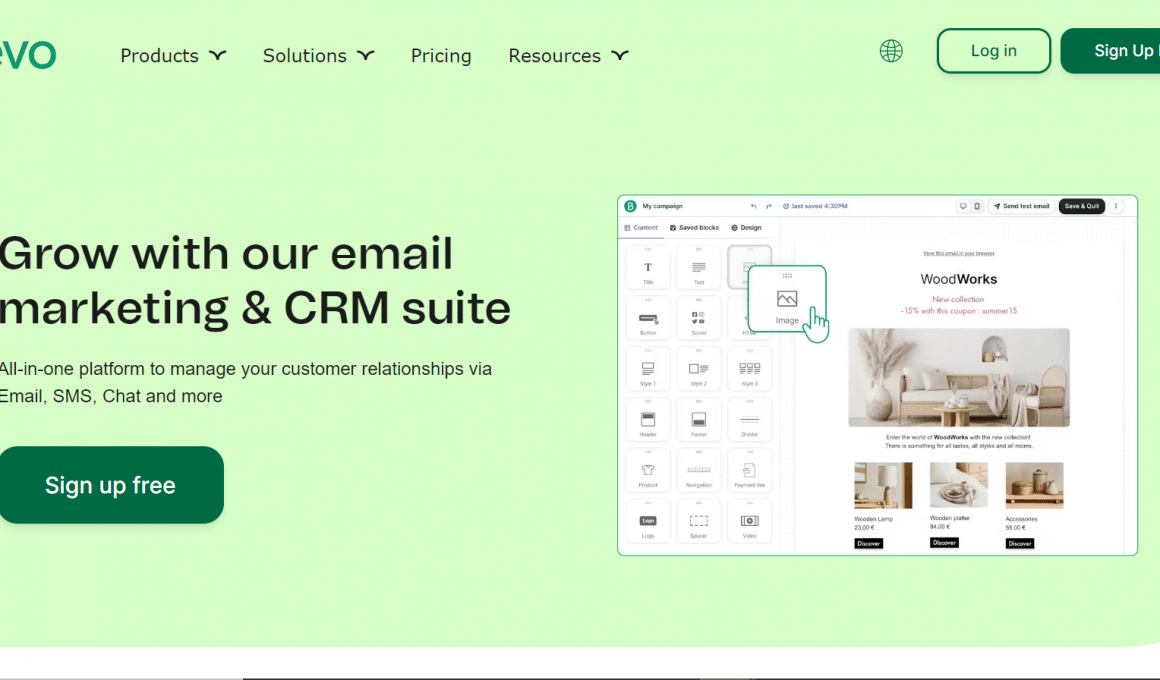Open the Resources dropdown menu

pyautogui.click(x=568, y=56)
